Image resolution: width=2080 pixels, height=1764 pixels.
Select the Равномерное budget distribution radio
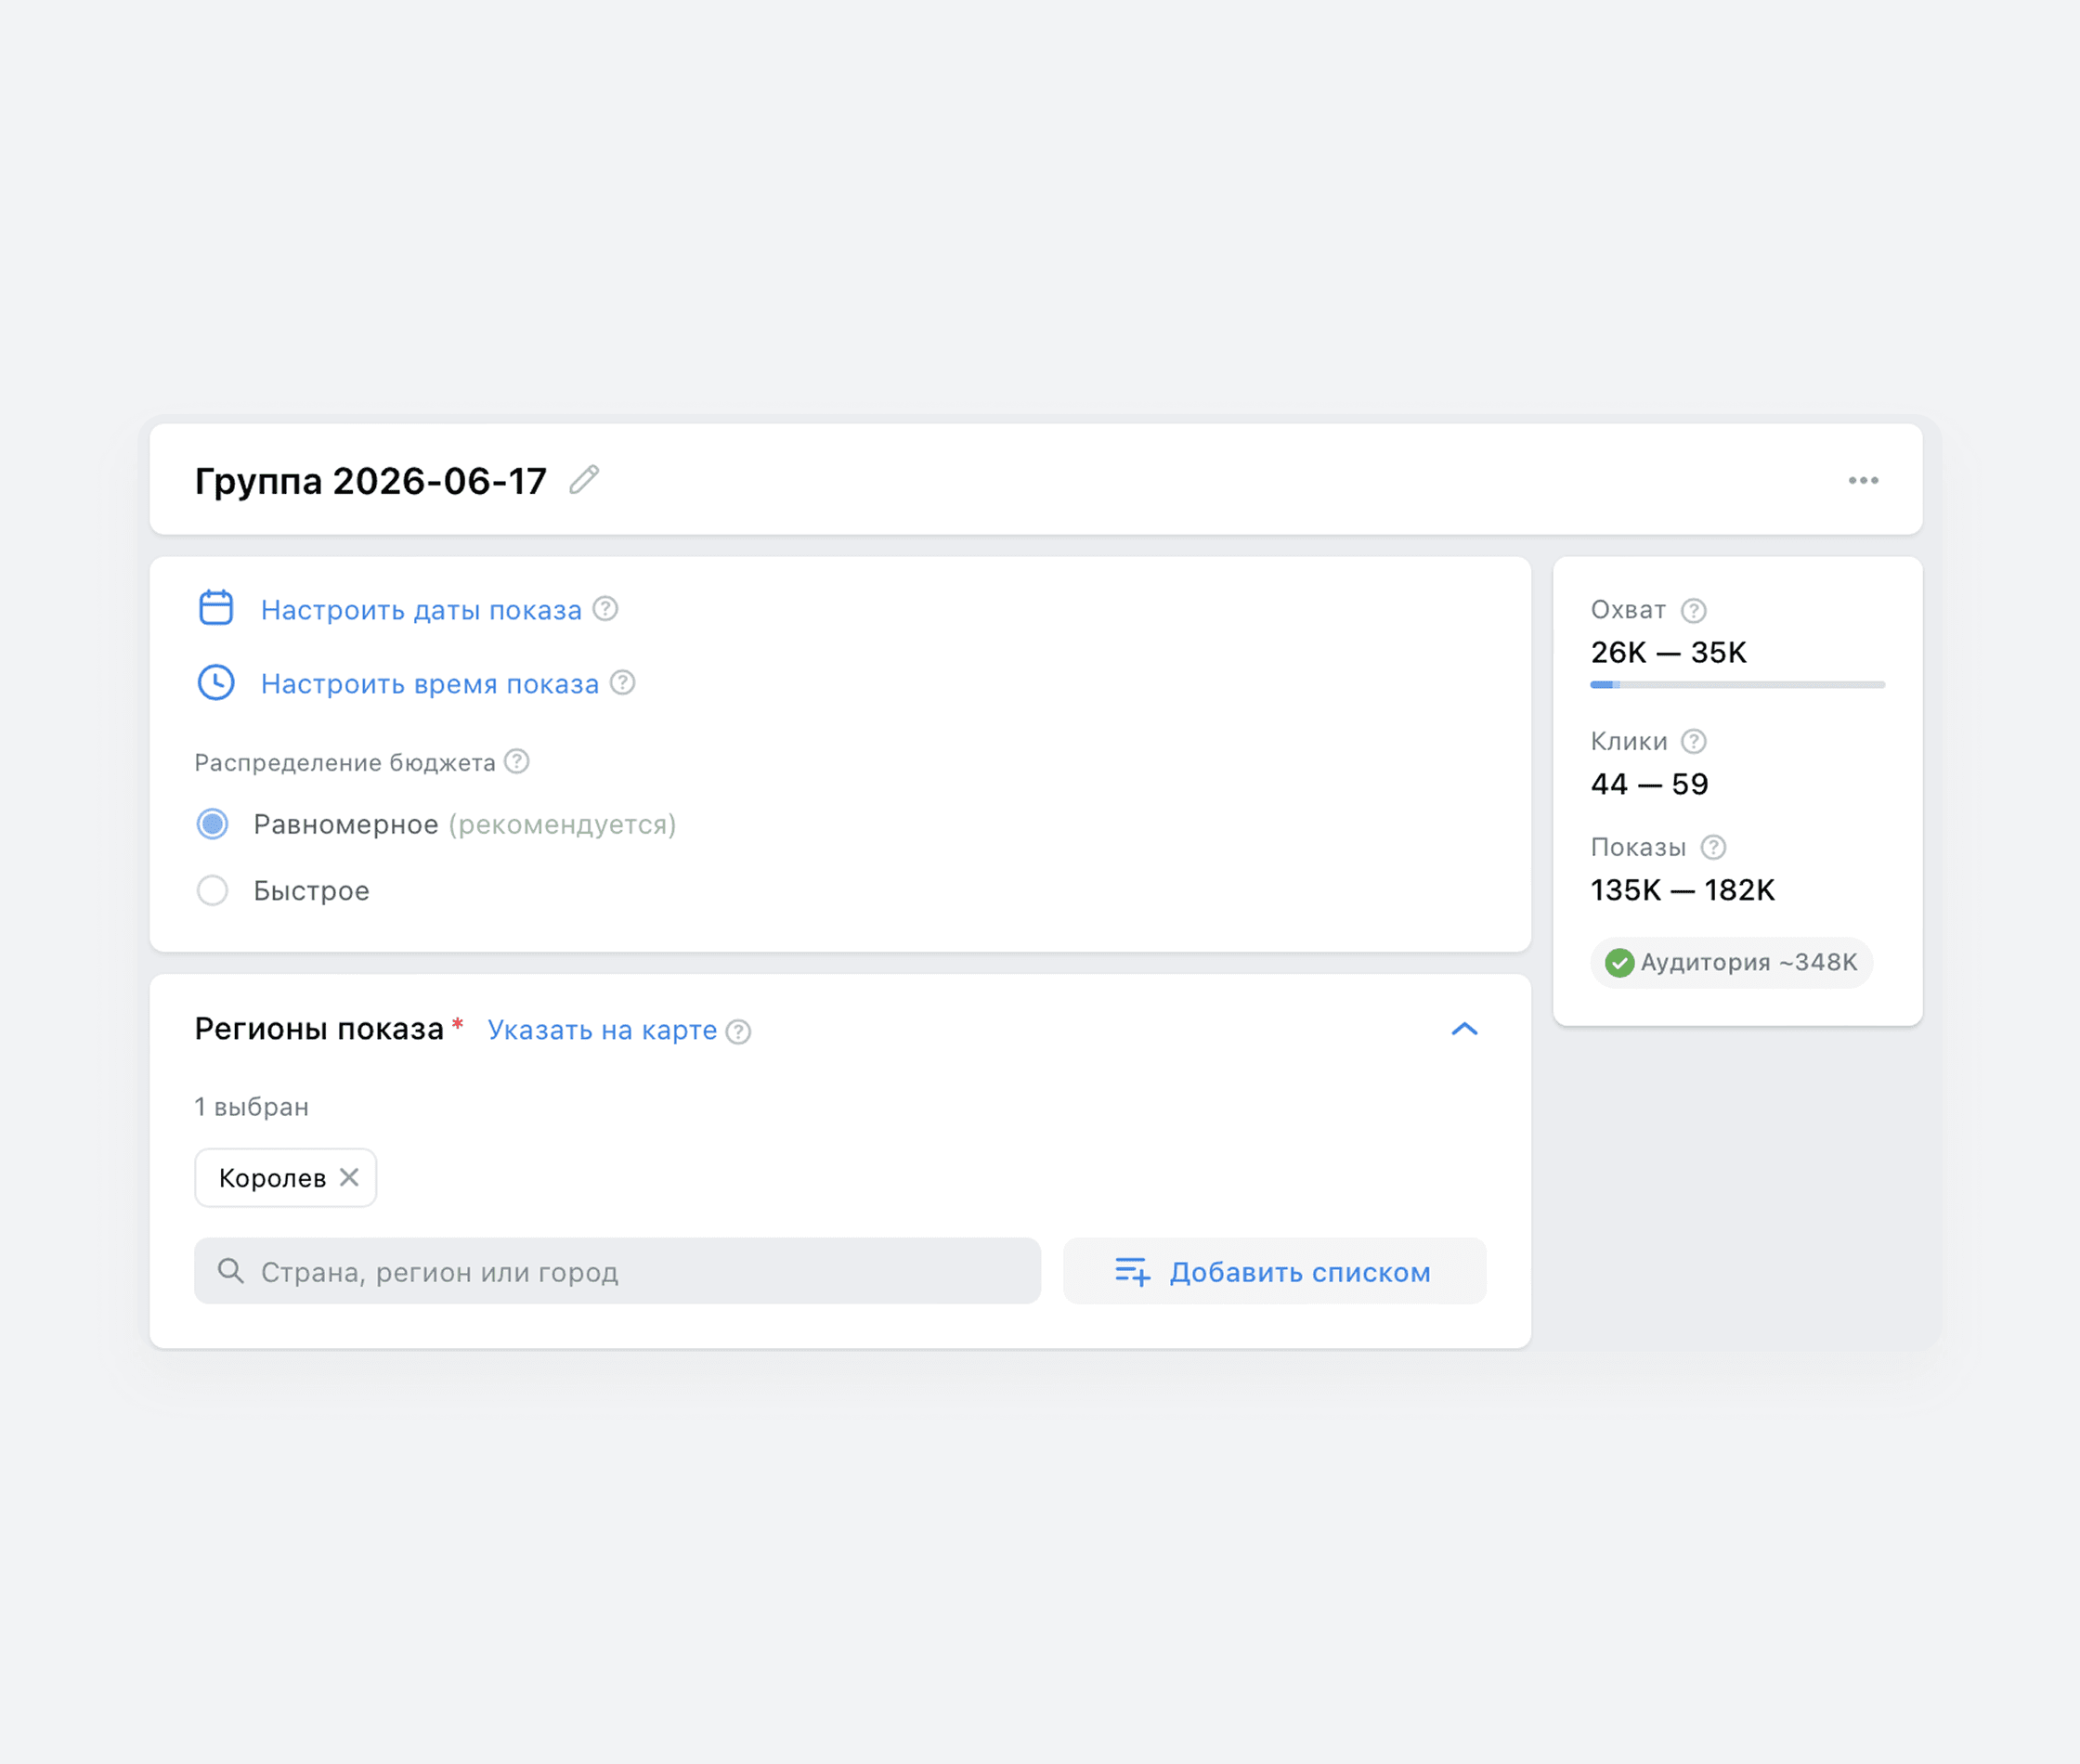click(212, 824)
